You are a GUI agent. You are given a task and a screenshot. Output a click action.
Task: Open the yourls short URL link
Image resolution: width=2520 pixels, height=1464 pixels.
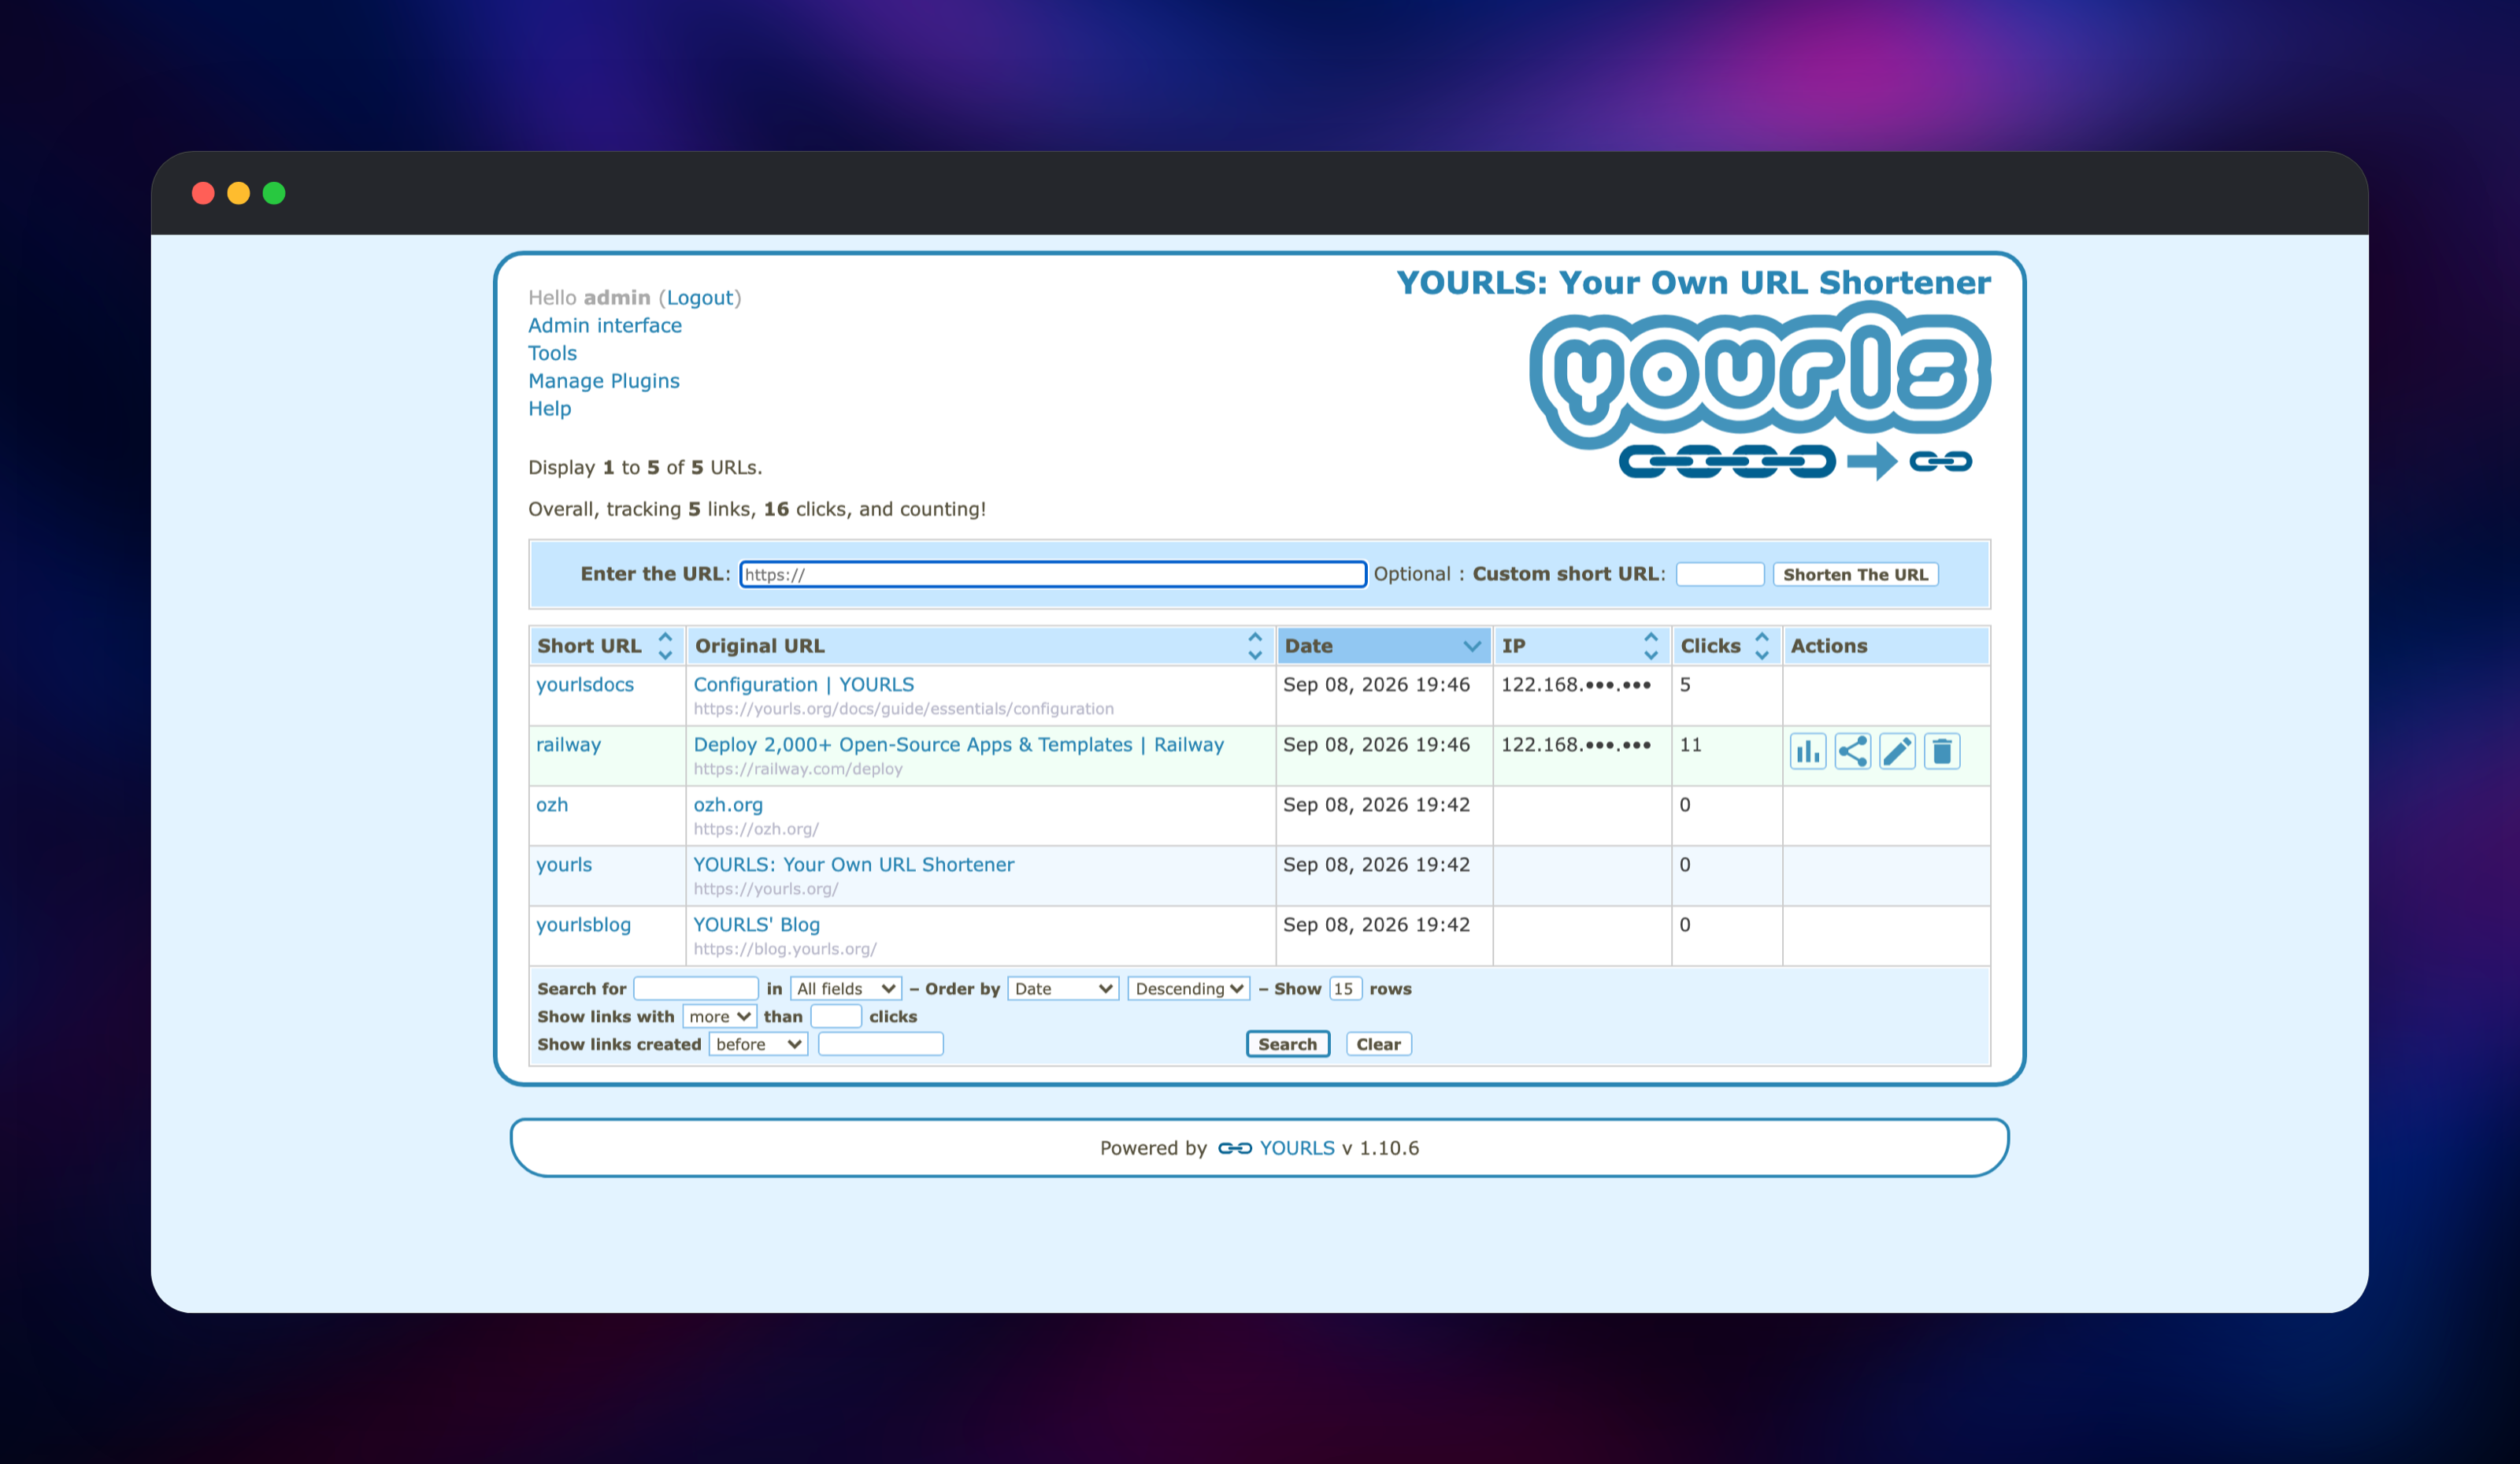click(x=564, y=864)
